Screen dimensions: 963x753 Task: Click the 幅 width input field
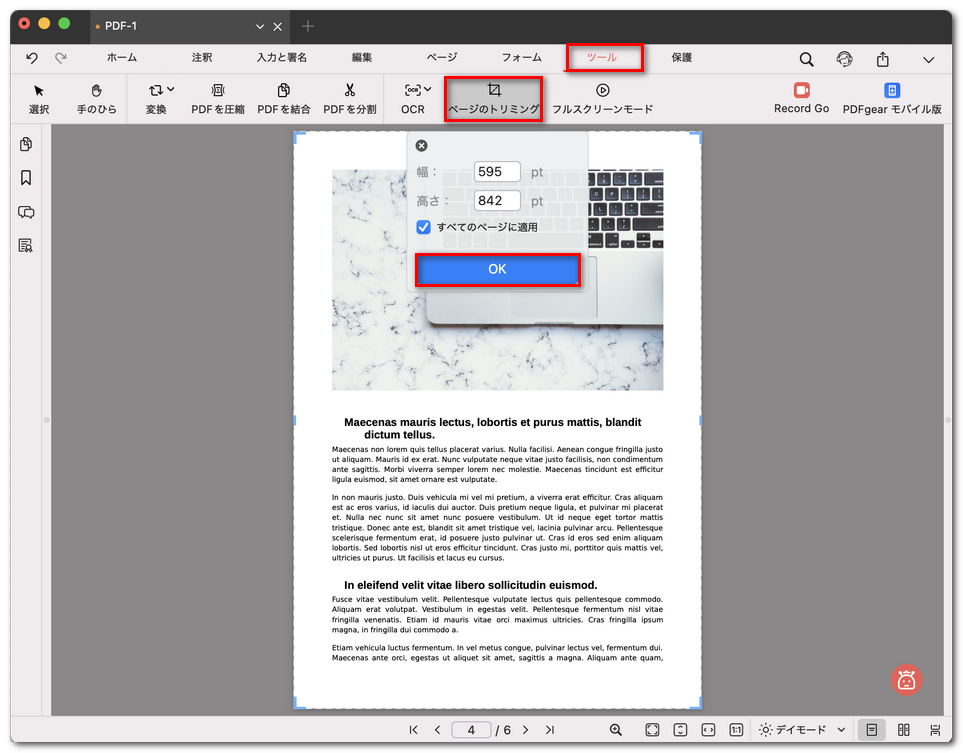497,172
